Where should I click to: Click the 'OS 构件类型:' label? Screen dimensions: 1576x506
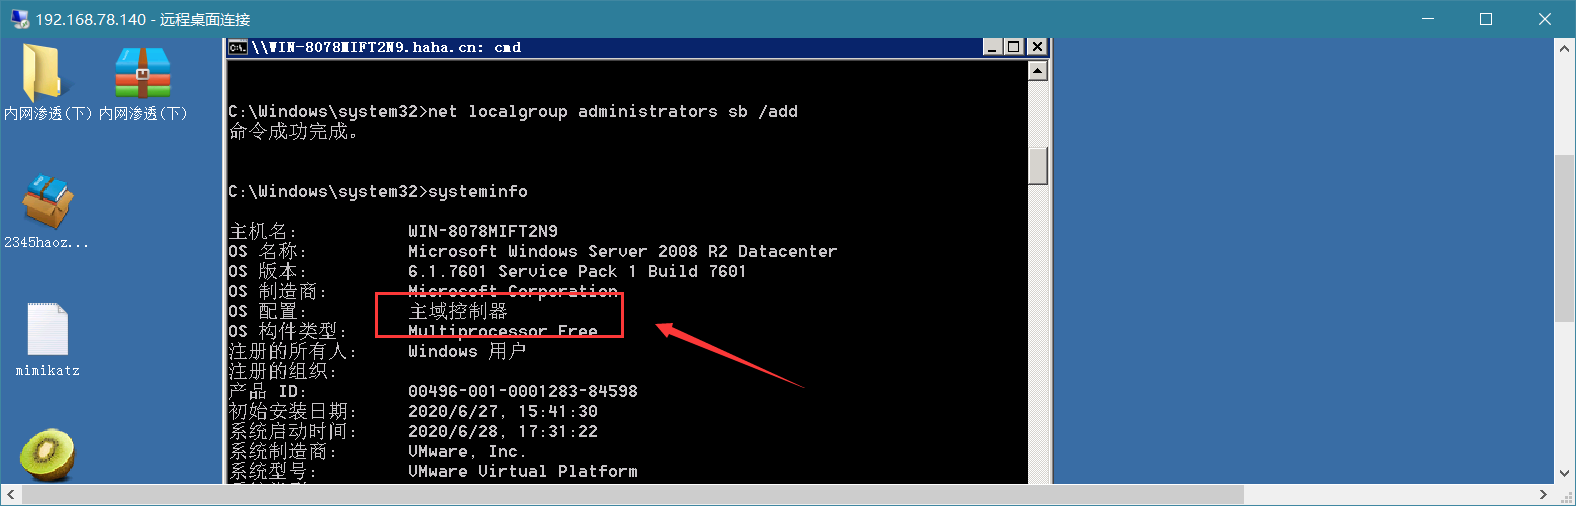coord(288,331)
